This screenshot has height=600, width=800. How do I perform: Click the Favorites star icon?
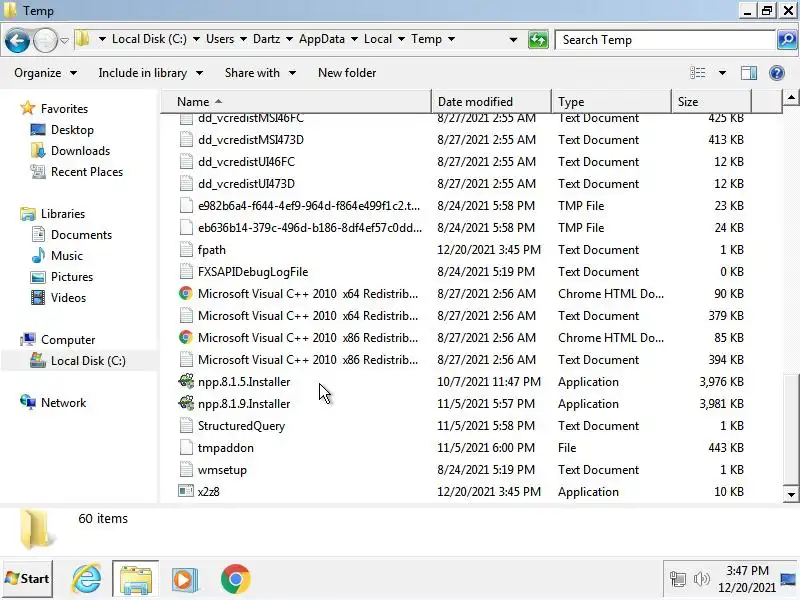point(28,108)
